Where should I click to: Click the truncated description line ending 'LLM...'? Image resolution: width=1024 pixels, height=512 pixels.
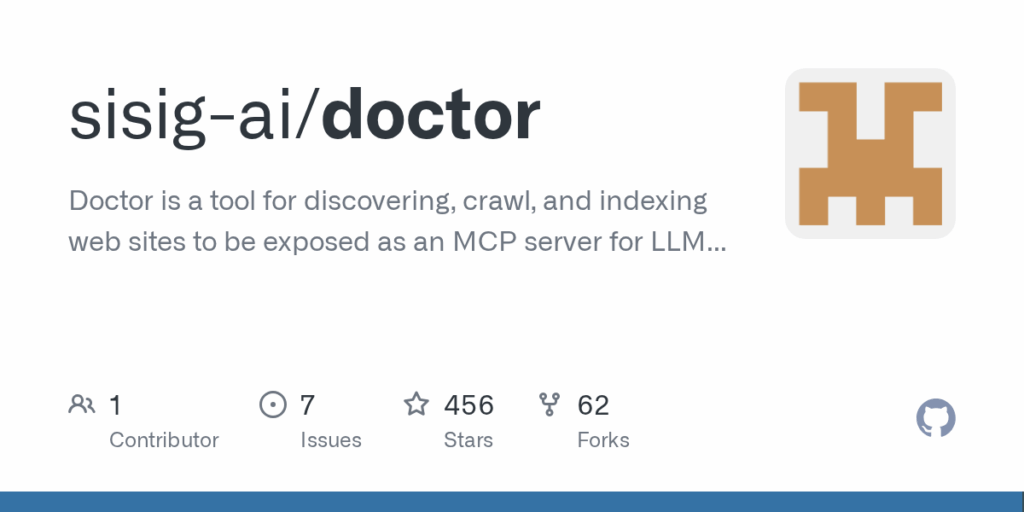point(397,242)
